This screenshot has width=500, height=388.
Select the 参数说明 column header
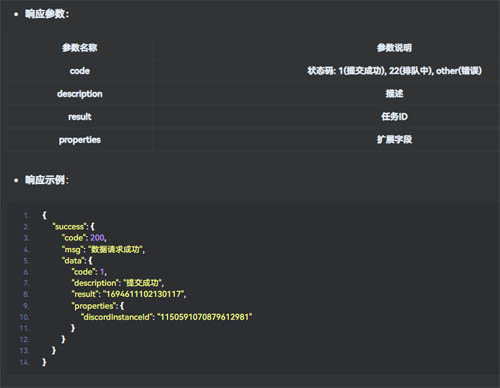394,48
